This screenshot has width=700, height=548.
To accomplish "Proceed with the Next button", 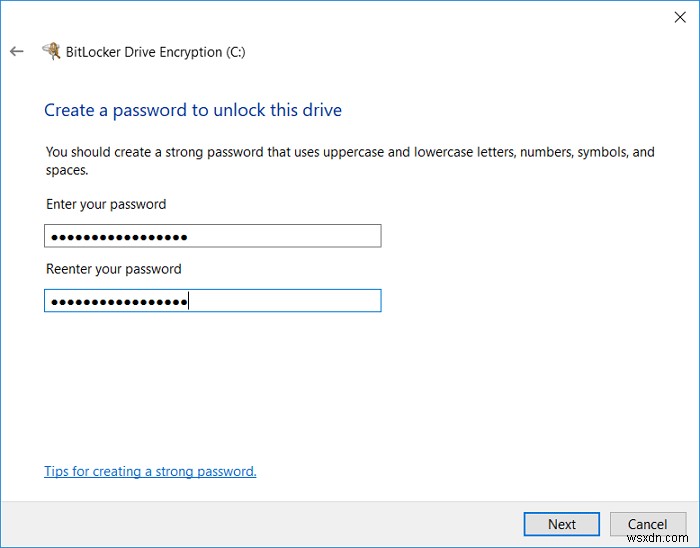I will pos(562,524).
